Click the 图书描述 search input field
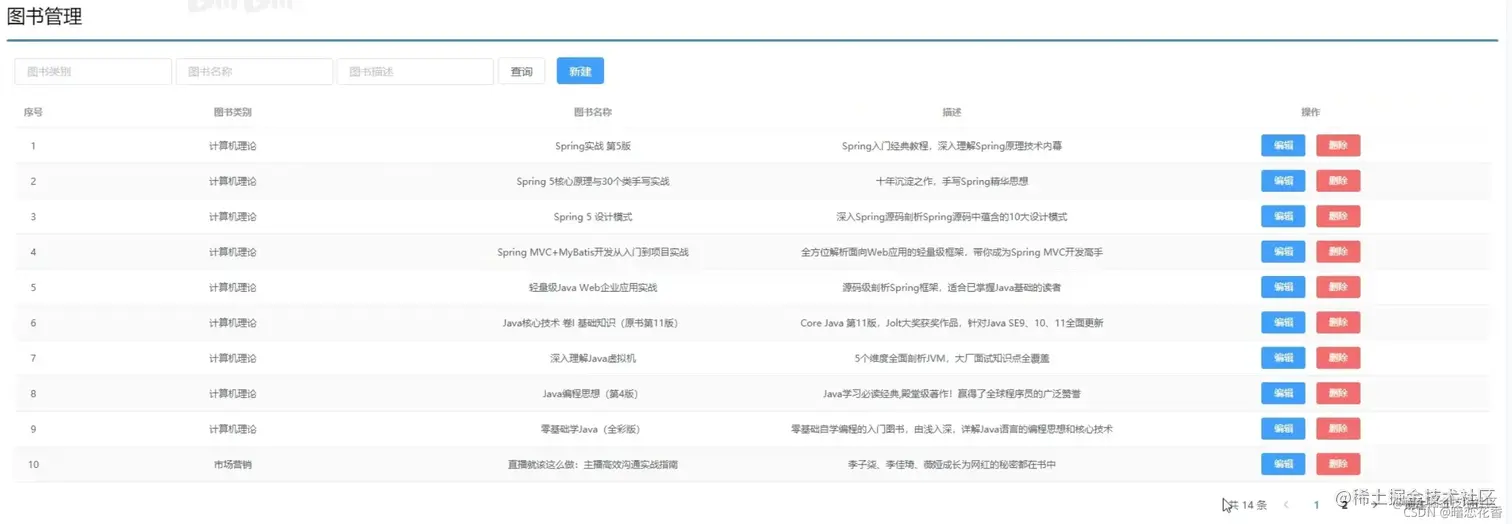Screen dimensions: 1512x524 415,71
